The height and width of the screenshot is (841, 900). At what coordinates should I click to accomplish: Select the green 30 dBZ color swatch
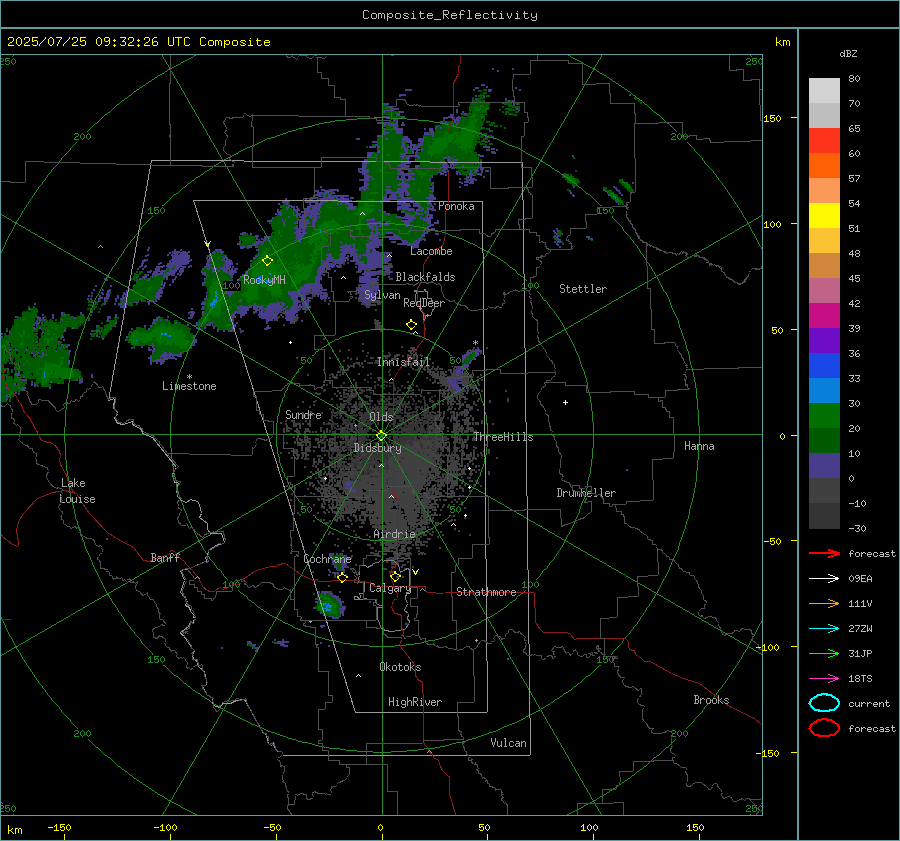coord(824,415)
